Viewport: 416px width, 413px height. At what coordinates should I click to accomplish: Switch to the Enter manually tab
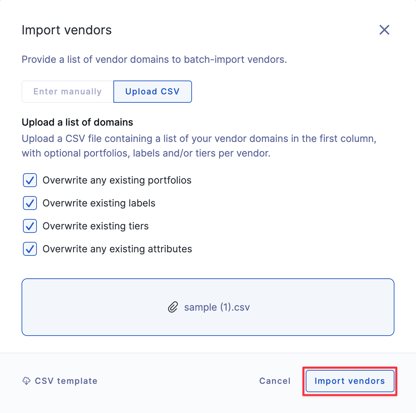pos(67,91)
